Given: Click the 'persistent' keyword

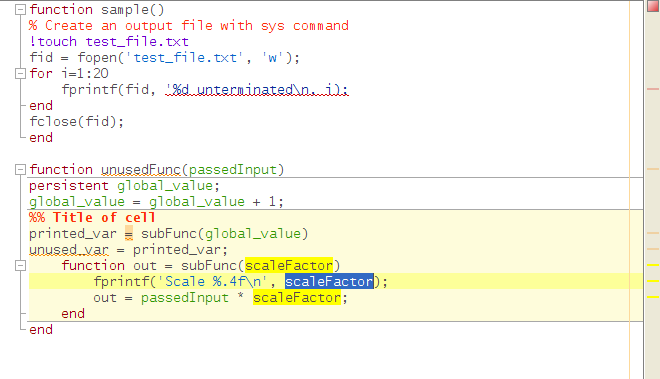Looking at the screenshot, I should click(69, 186).
